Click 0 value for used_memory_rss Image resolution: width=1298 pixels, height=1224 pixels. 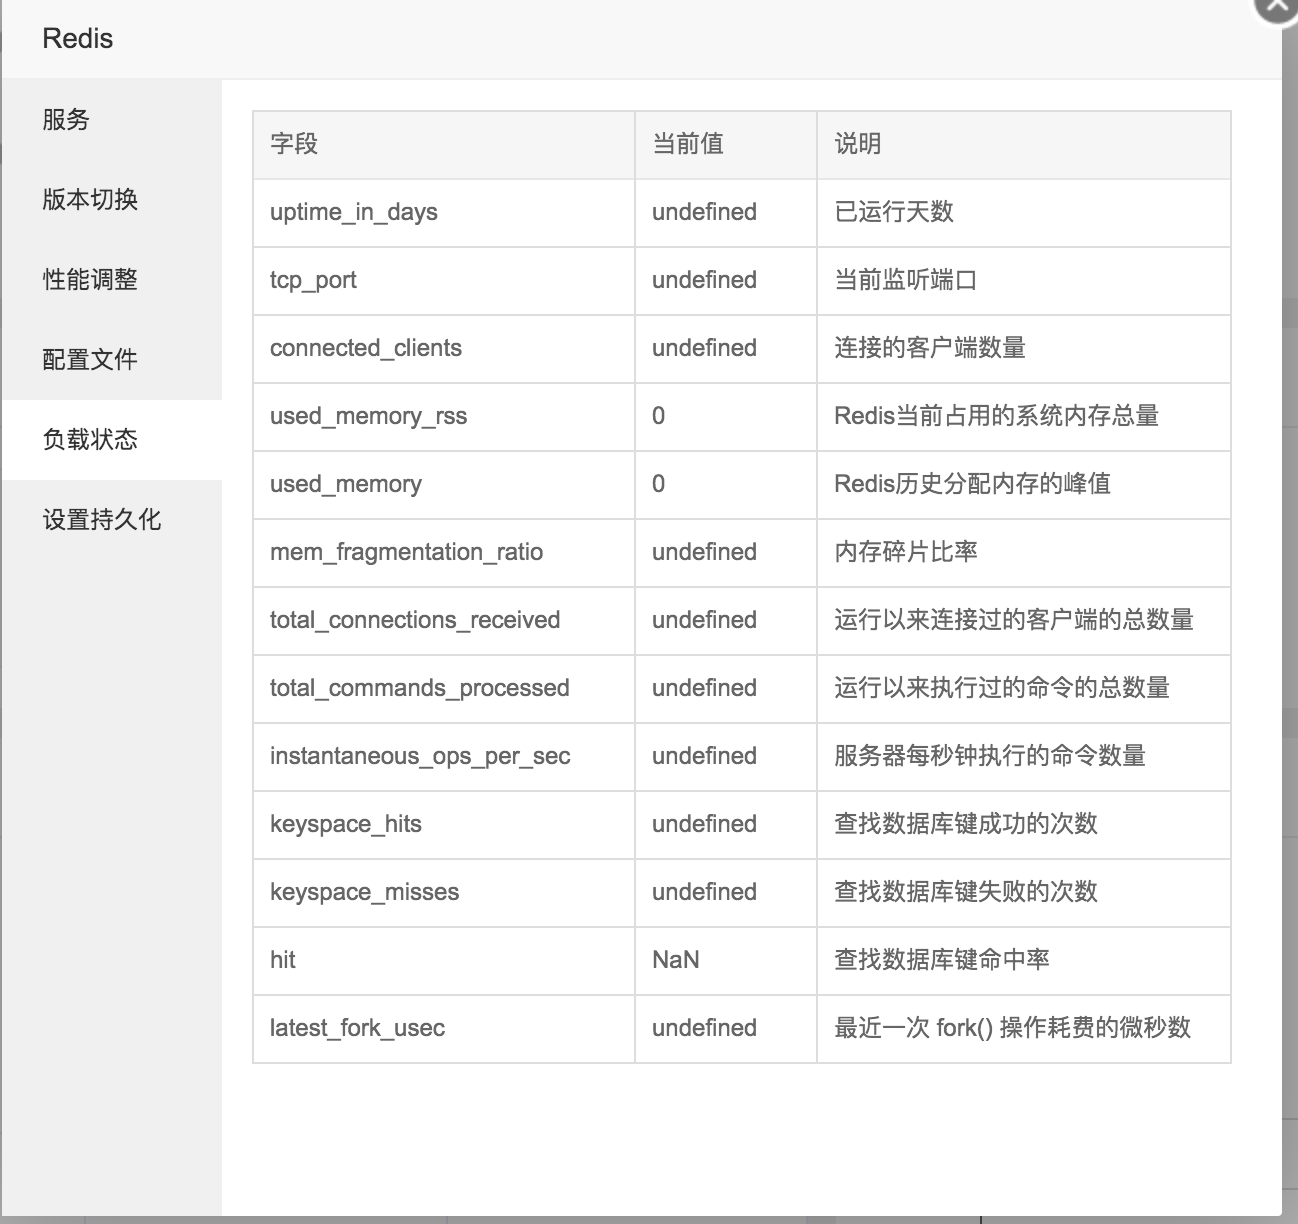[658, 416]
